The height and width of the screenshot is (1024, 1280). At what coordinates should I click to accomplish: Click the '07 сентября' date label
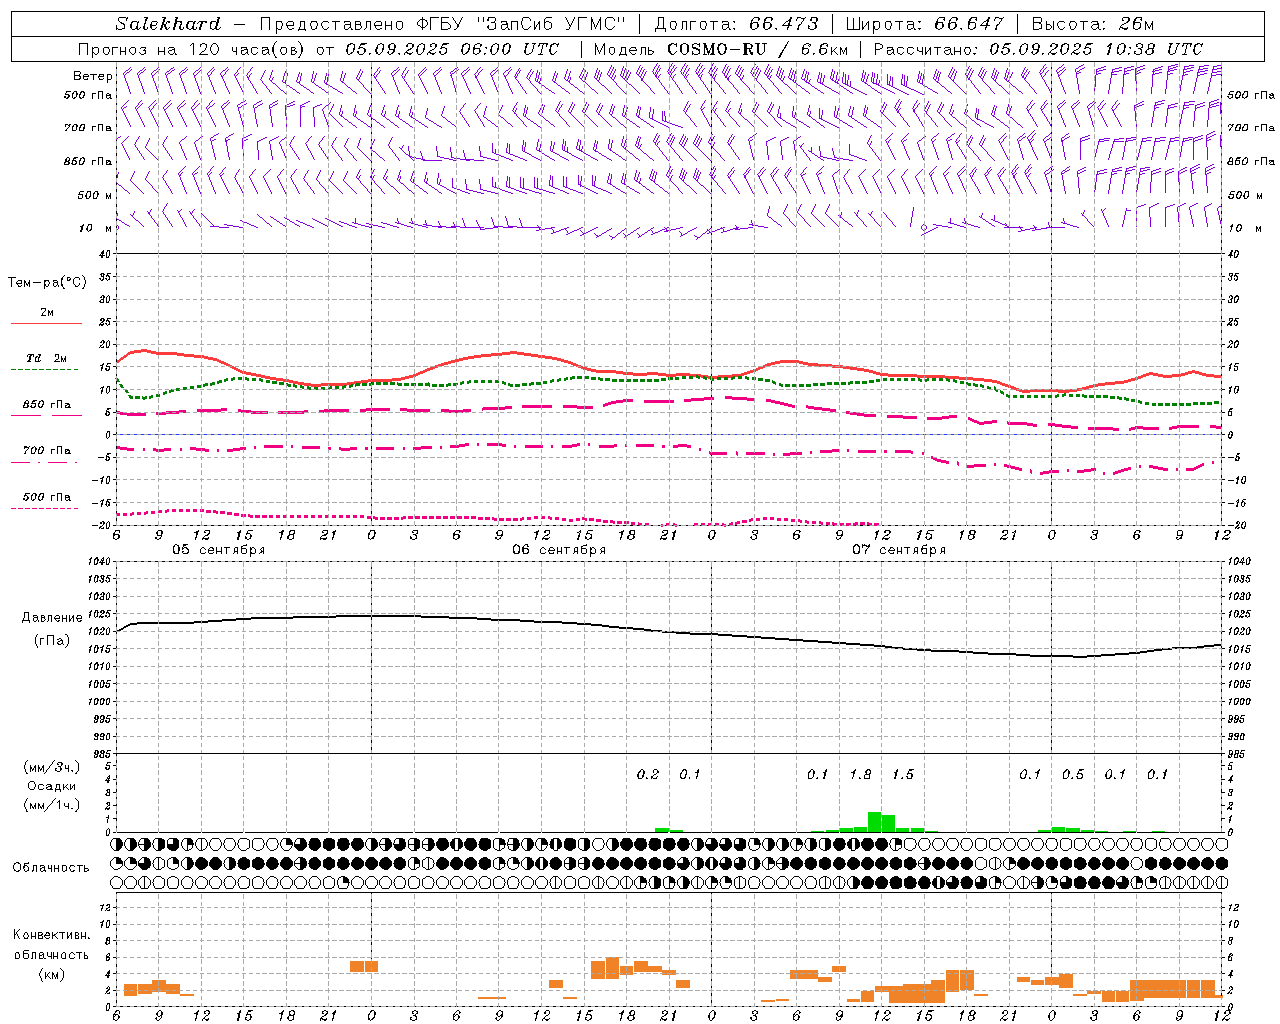pos(899,550)
